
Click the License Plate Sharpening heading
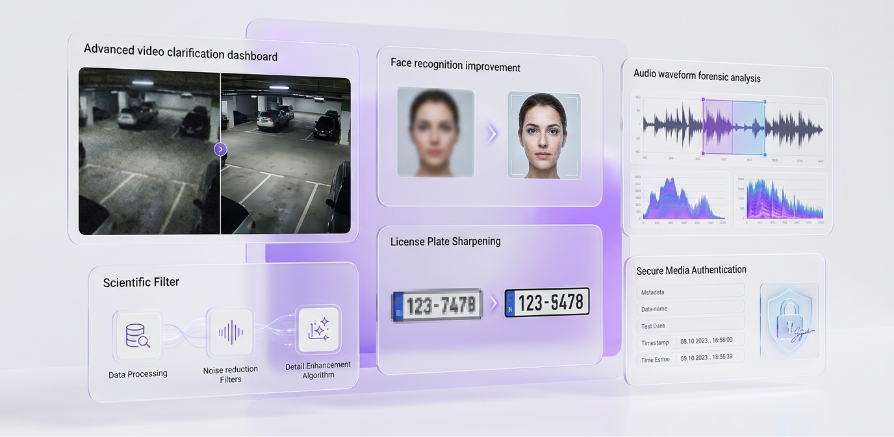[x=445, y=241]
